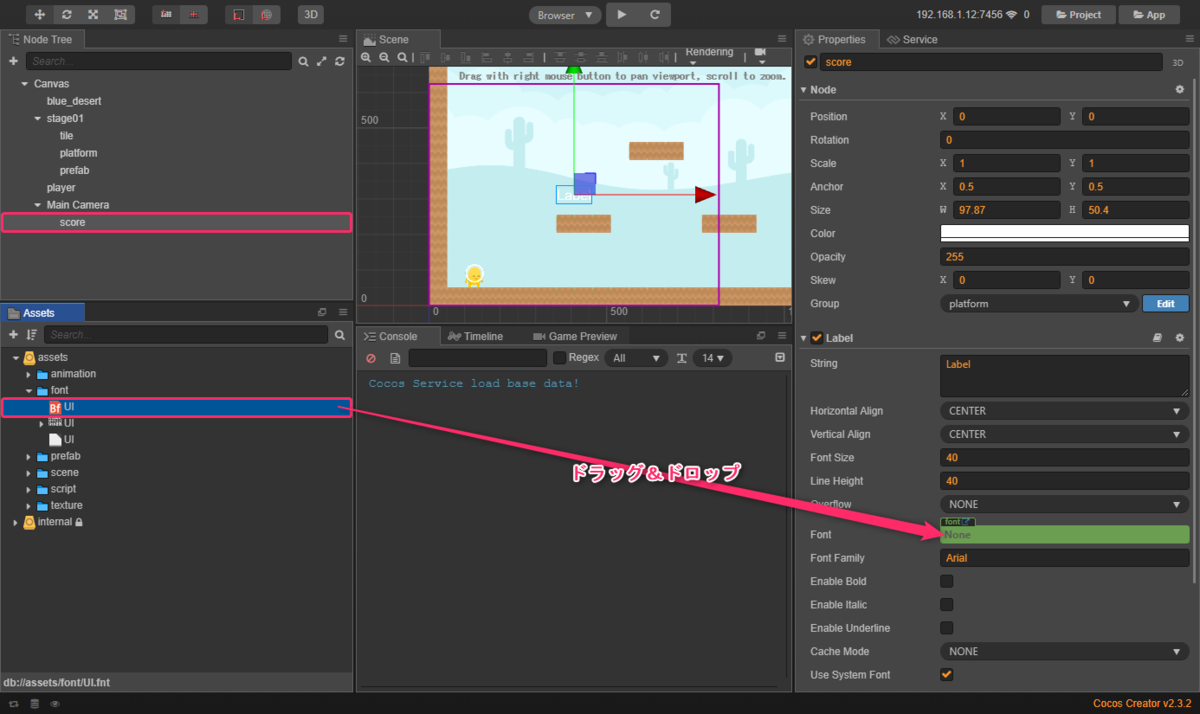Uncheck the Use System Font checkbox
The width and height of the screenshot is (1200, 714).
click(947, 675)
